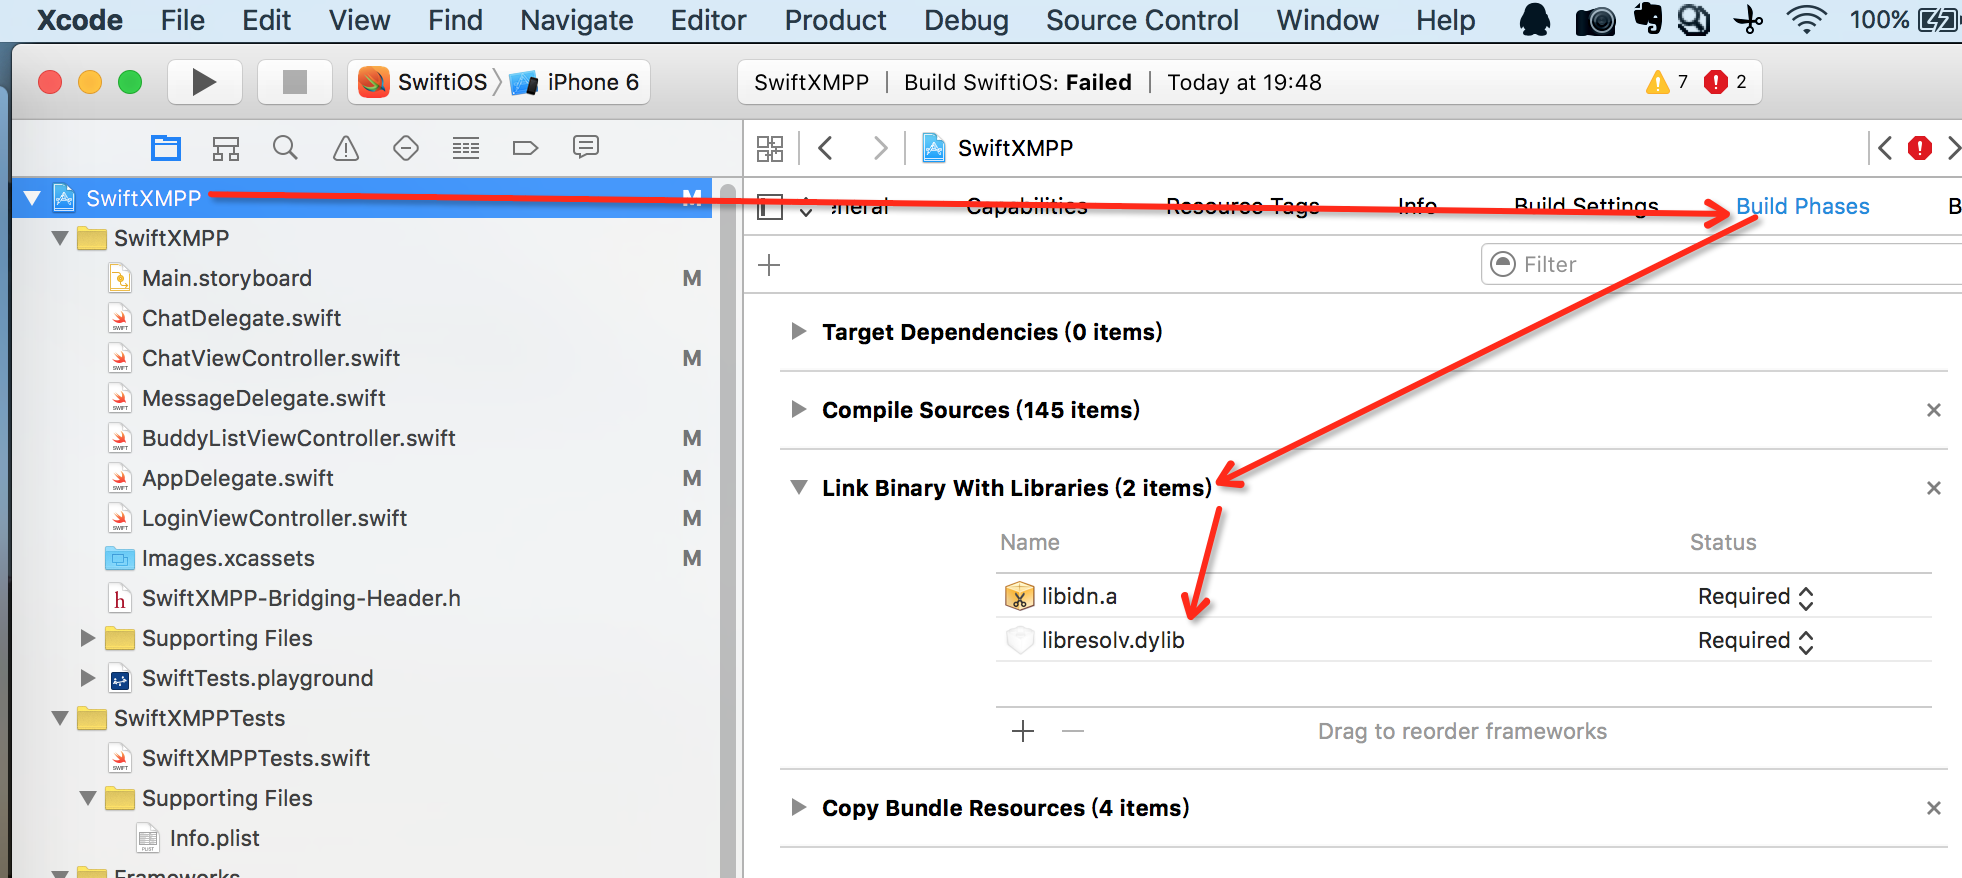This screenshot has width=1962, height=878.
Task: Open the Product menu
Action: click(x=835, y=20)
